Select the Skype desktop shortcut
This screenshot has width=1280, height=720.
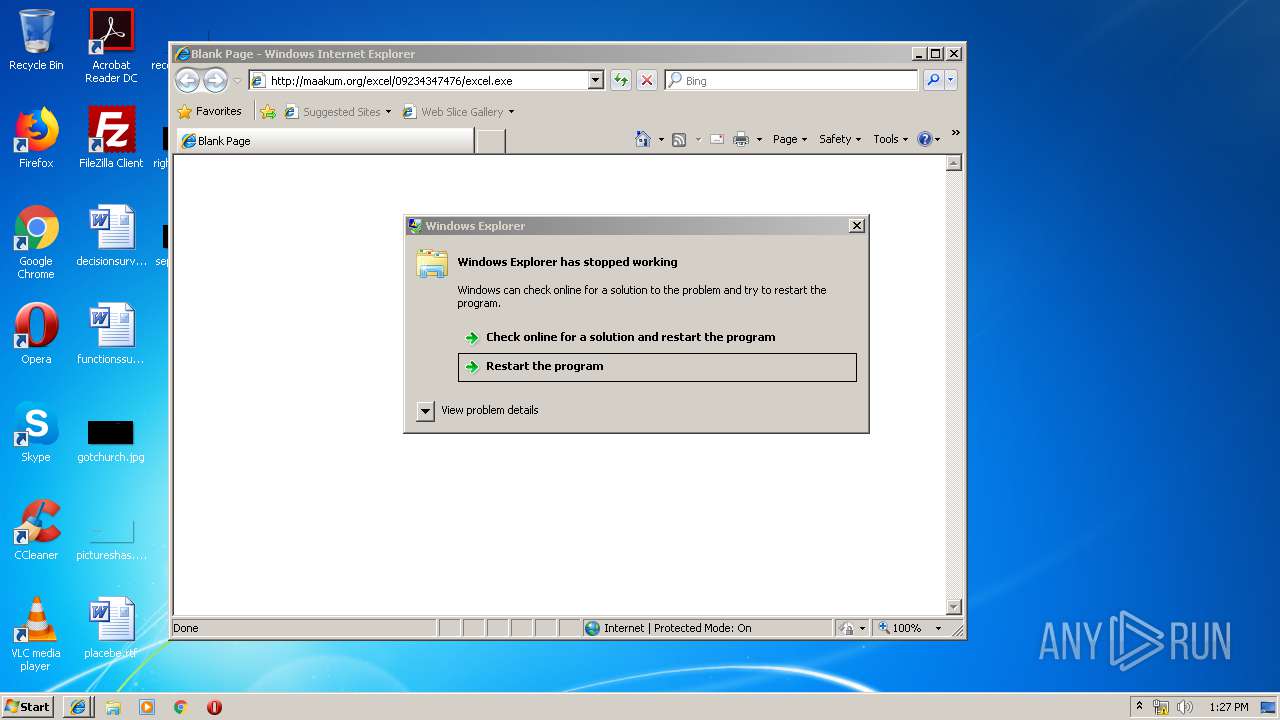(36, 432)
